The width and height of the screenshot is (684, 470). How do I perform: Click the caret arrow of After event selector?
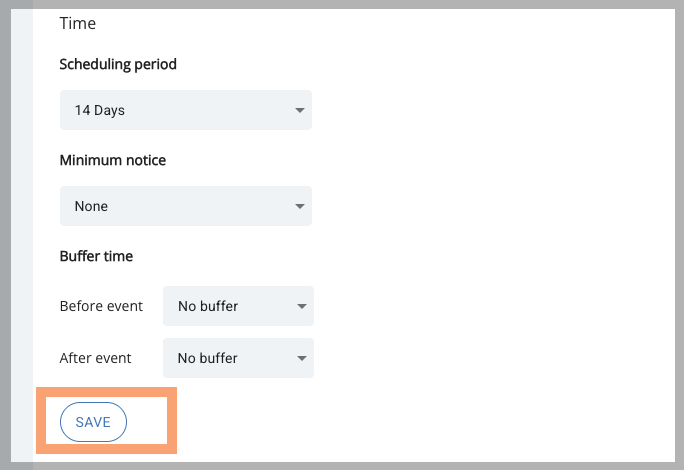pyautogui.click(x=301, y=358)
